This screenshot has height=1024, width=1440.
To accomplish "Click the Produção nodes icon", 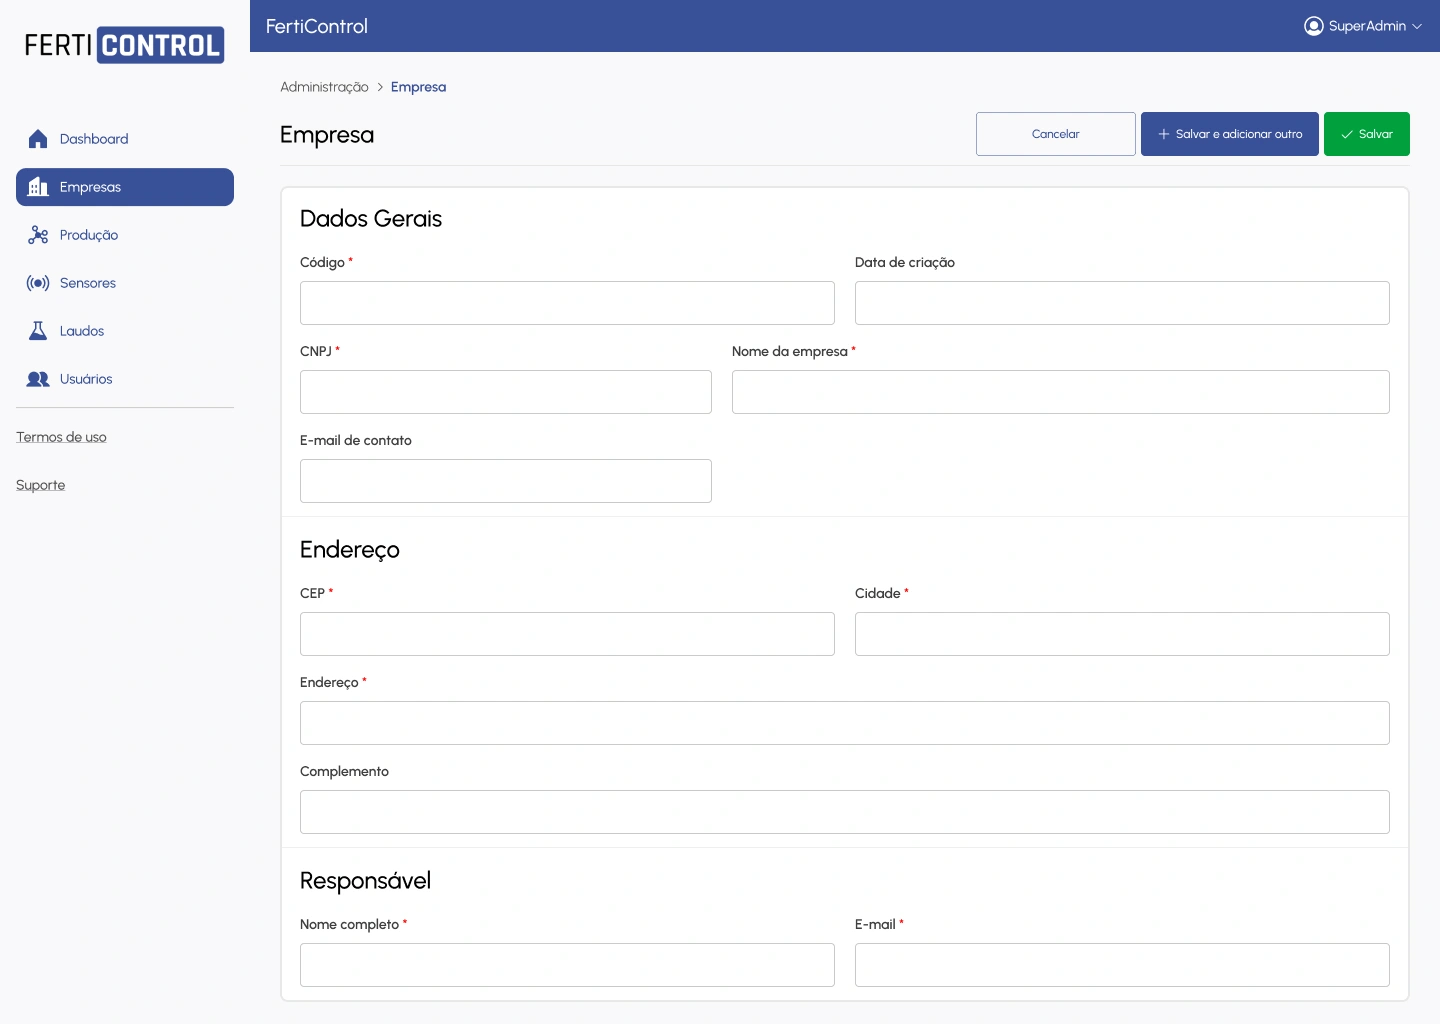I will 38,235.
